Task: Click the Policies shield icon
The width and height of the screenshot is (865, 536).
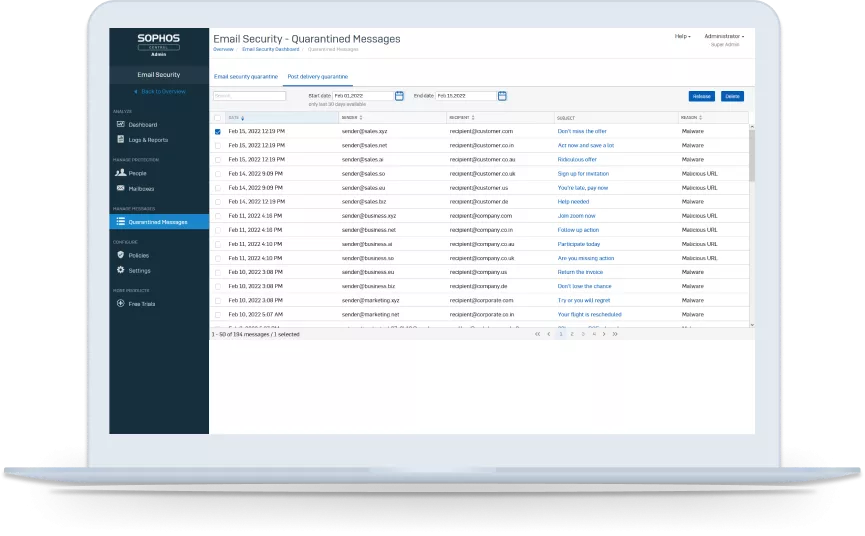Action: [x=120, y=255]
